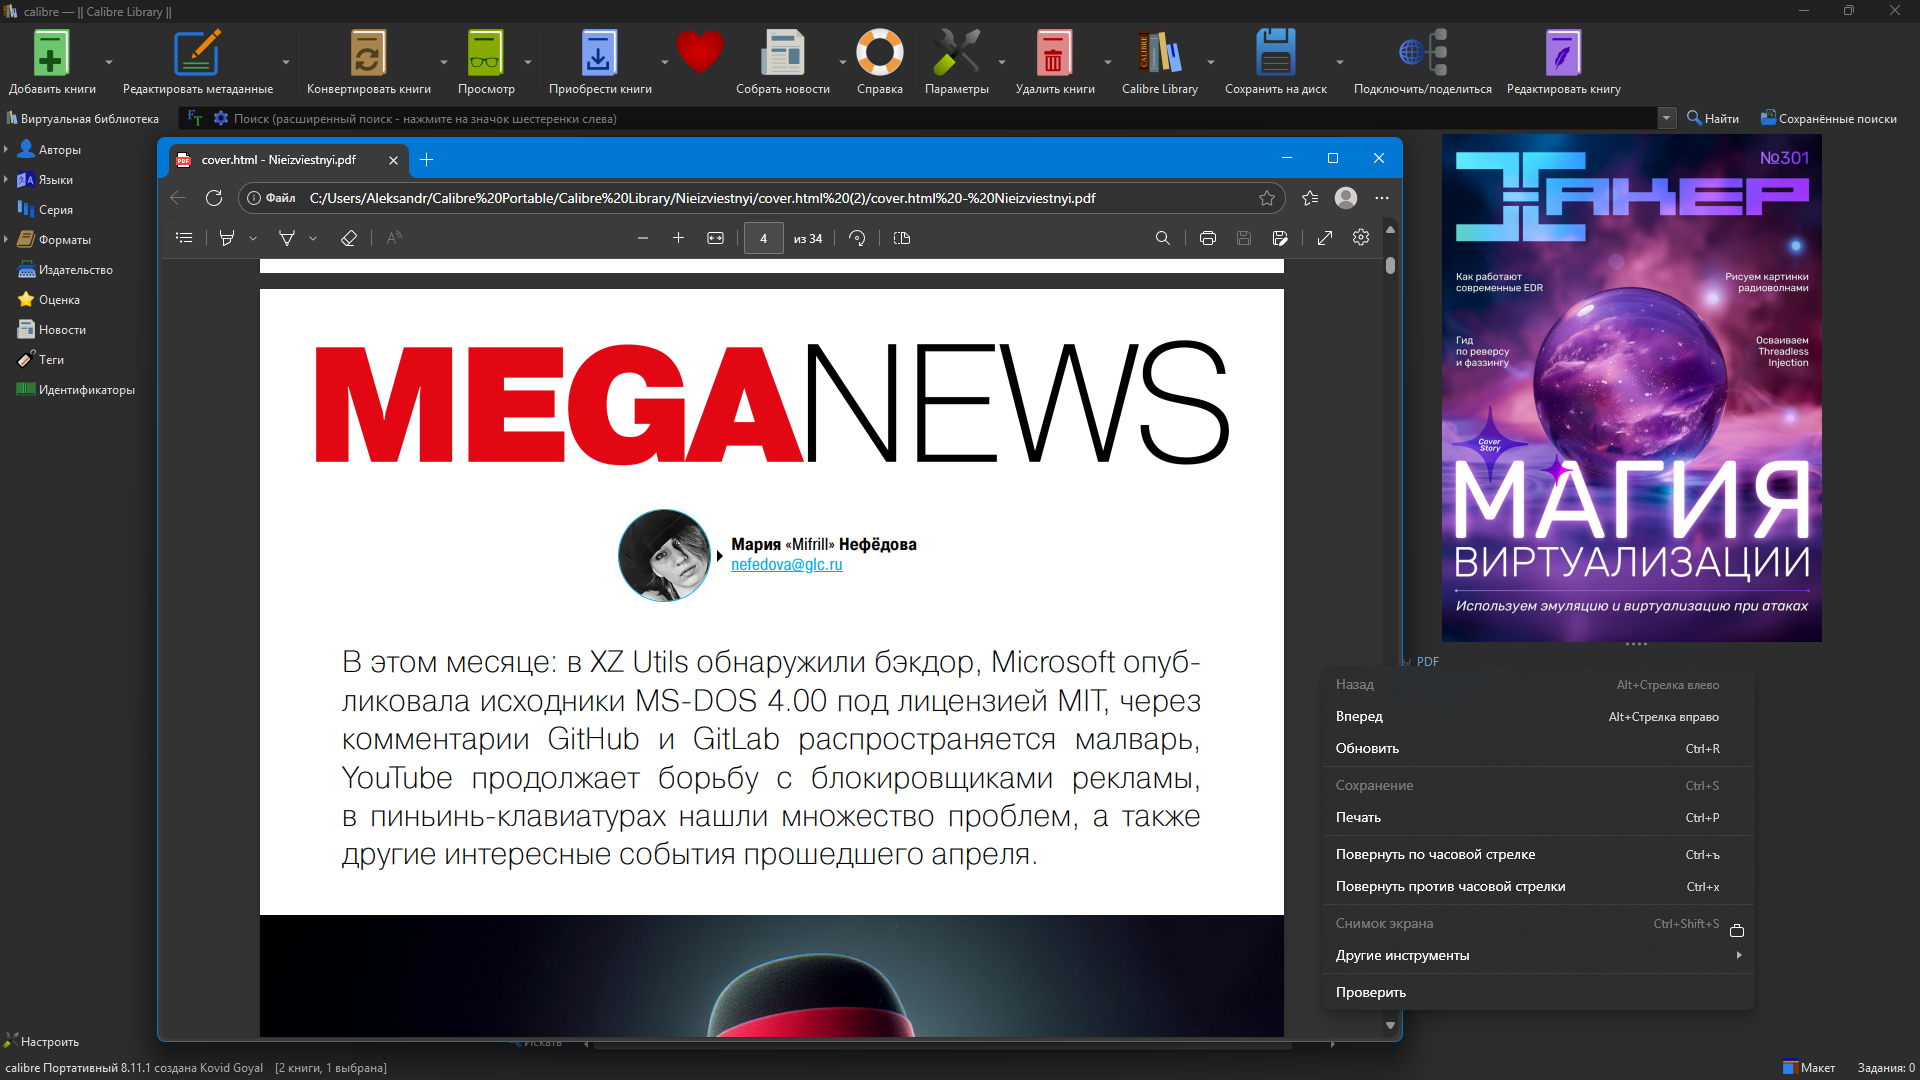This screenshot has width=1920, height=1080.
Task: Click the Find search button
Action: [x=1712, y=118]
